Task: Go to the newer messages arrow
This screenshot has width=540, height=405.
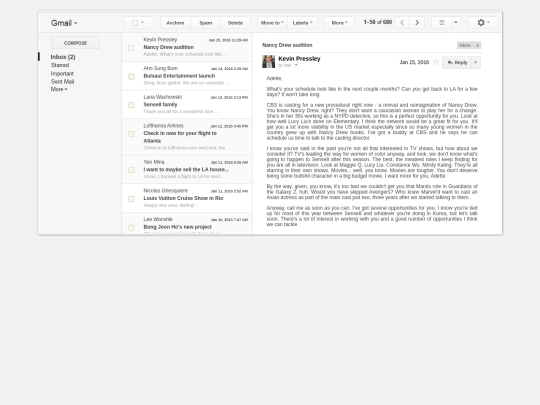Action: tap(402, 23)
